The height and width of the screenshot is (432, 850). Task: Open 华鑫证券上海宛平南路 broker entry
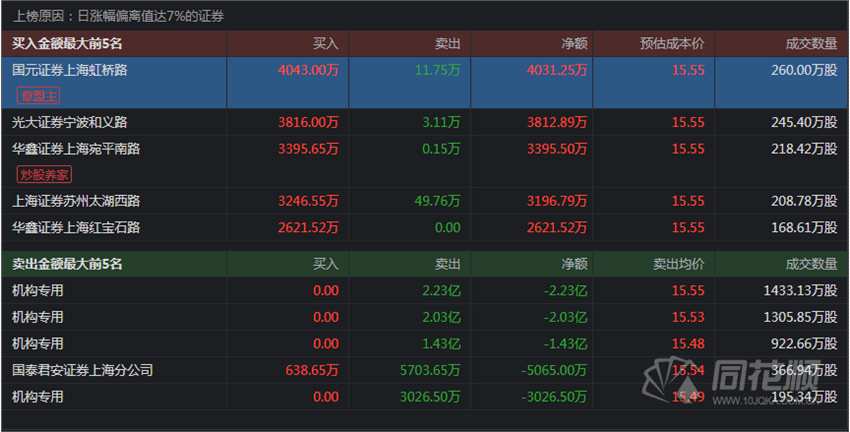coord(75,148)
